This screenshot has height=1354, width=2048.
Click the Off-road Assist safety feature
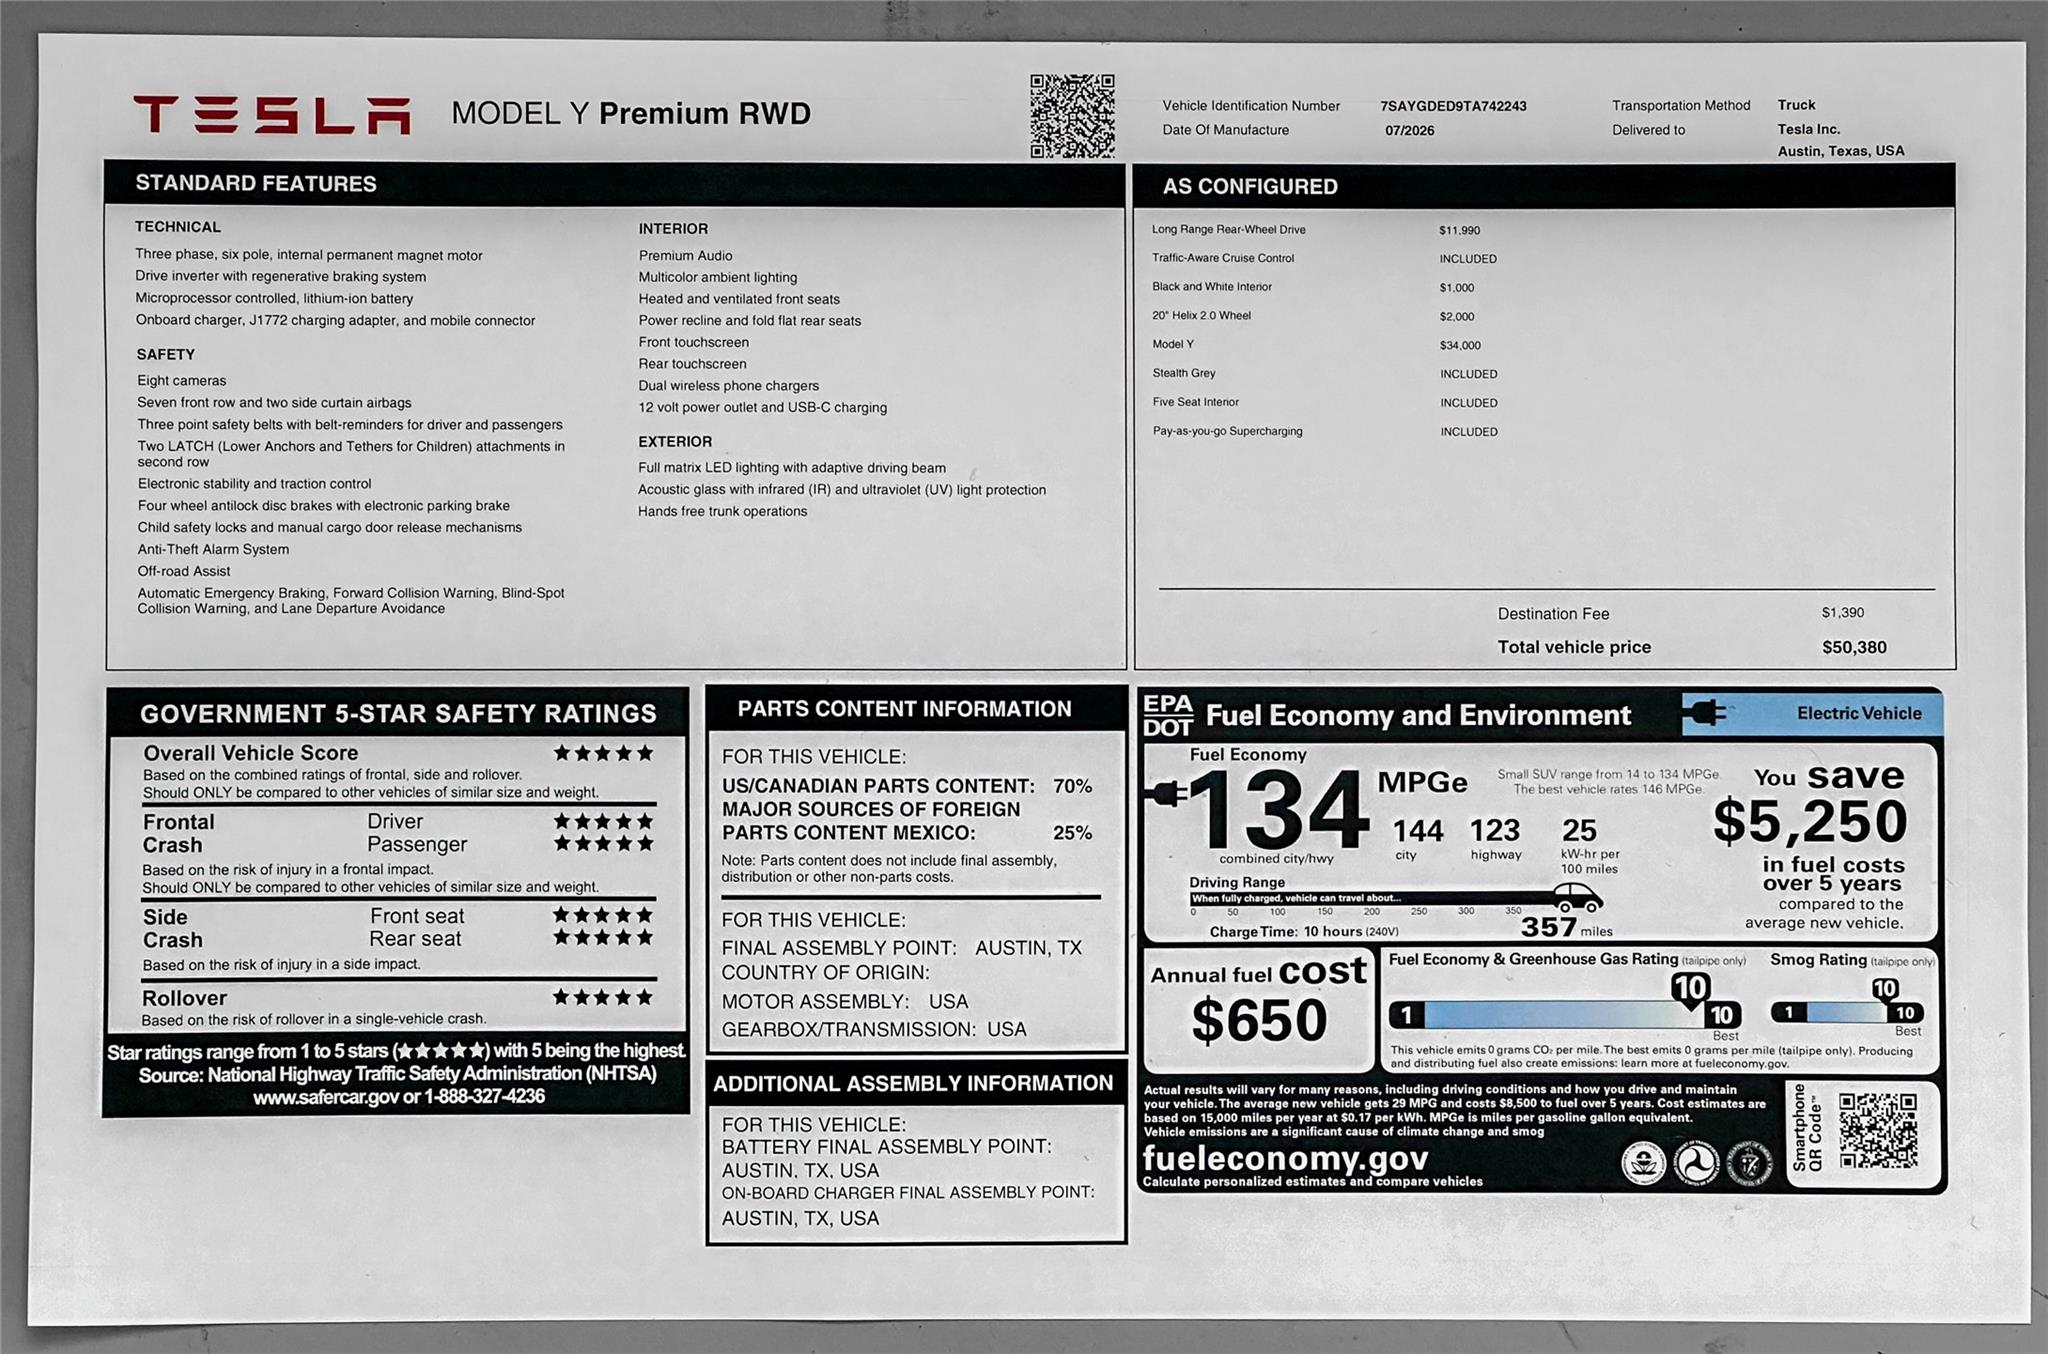pos(184,571)
